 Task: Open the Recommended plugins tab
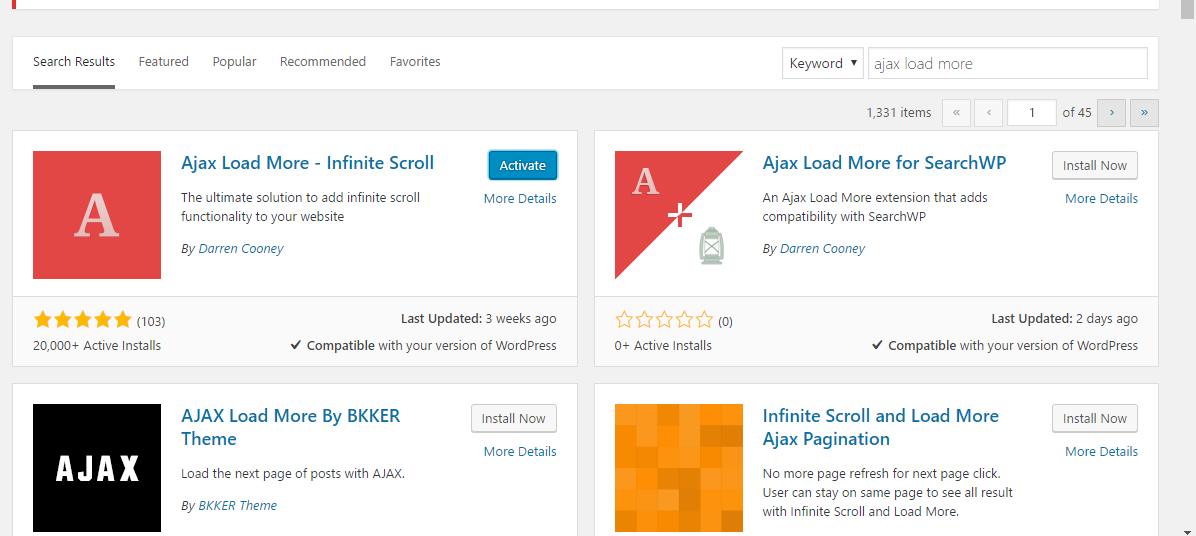pyautogui.click(x=323, y=62)
